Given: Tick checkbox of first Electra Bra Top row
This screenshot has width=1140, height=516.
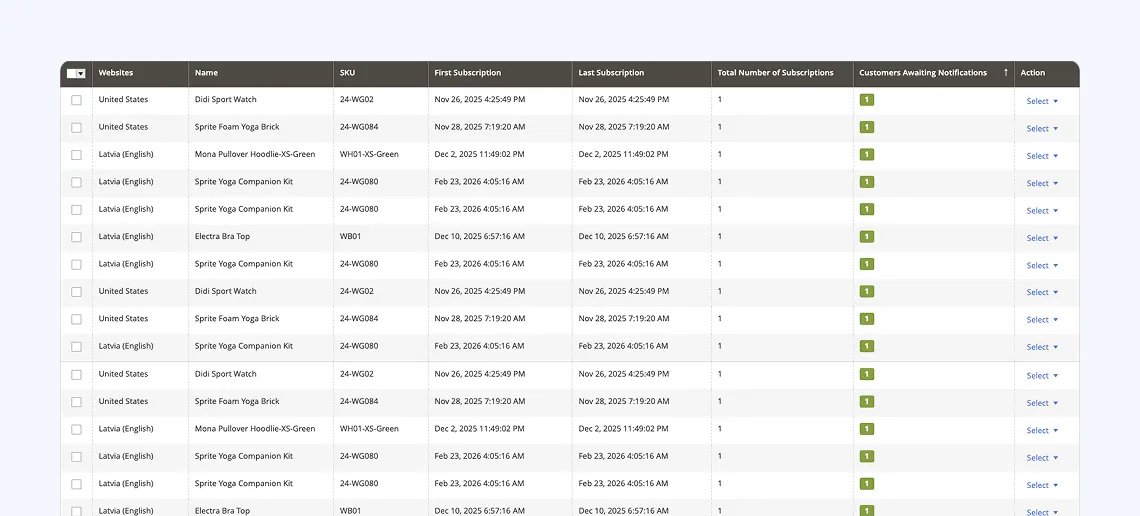Looking at the screenshot, I should [76, 237].
